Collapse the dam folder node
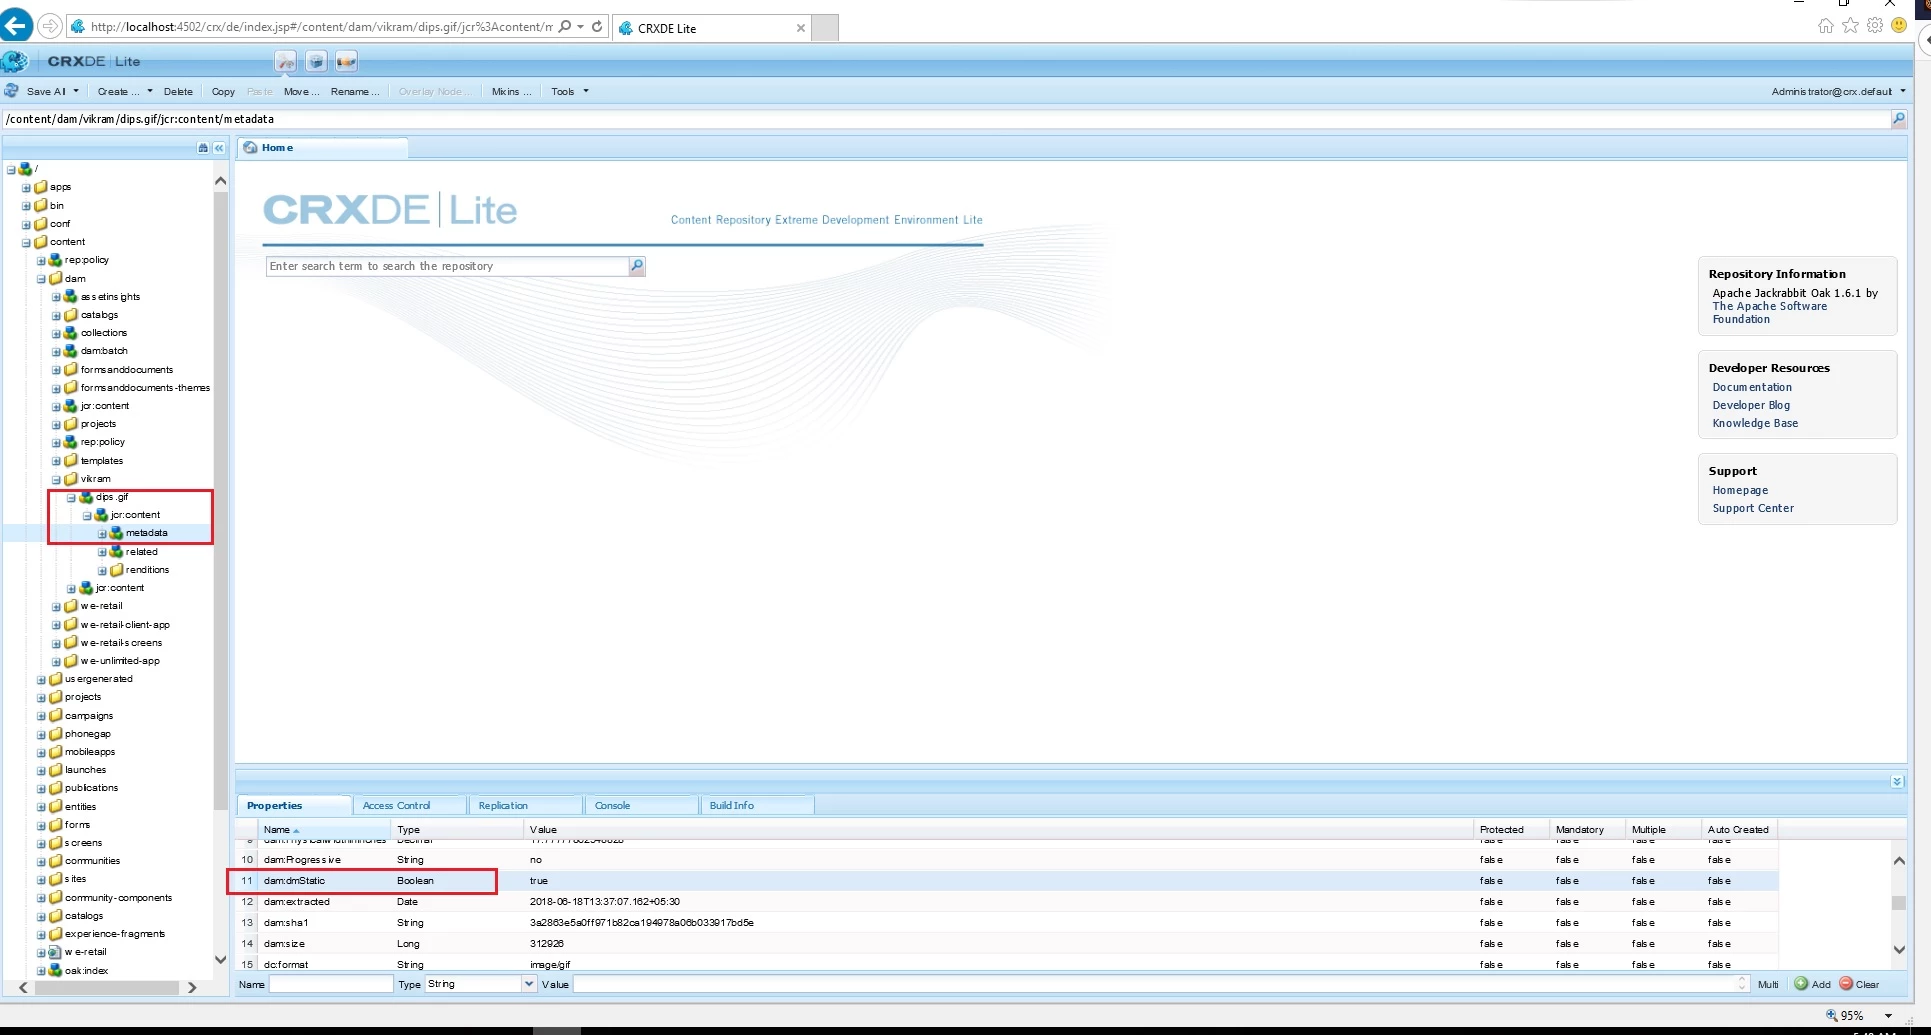This screenshot has width=1931, height=1035. tap(41, 279)
